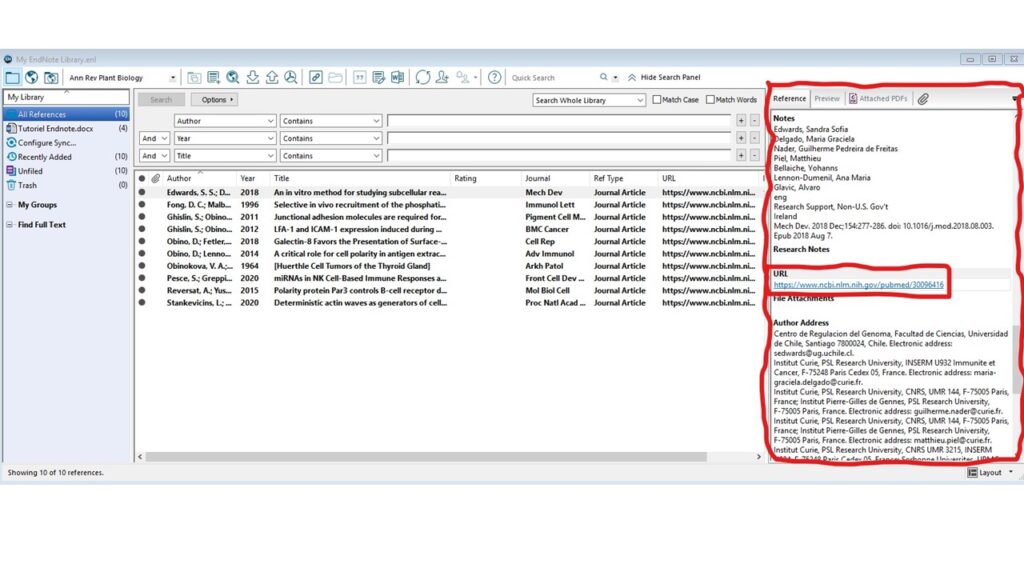Open the Author field dropdown
The height and width of the screenshot is (576, 1024).
click(x=270, y=121)
